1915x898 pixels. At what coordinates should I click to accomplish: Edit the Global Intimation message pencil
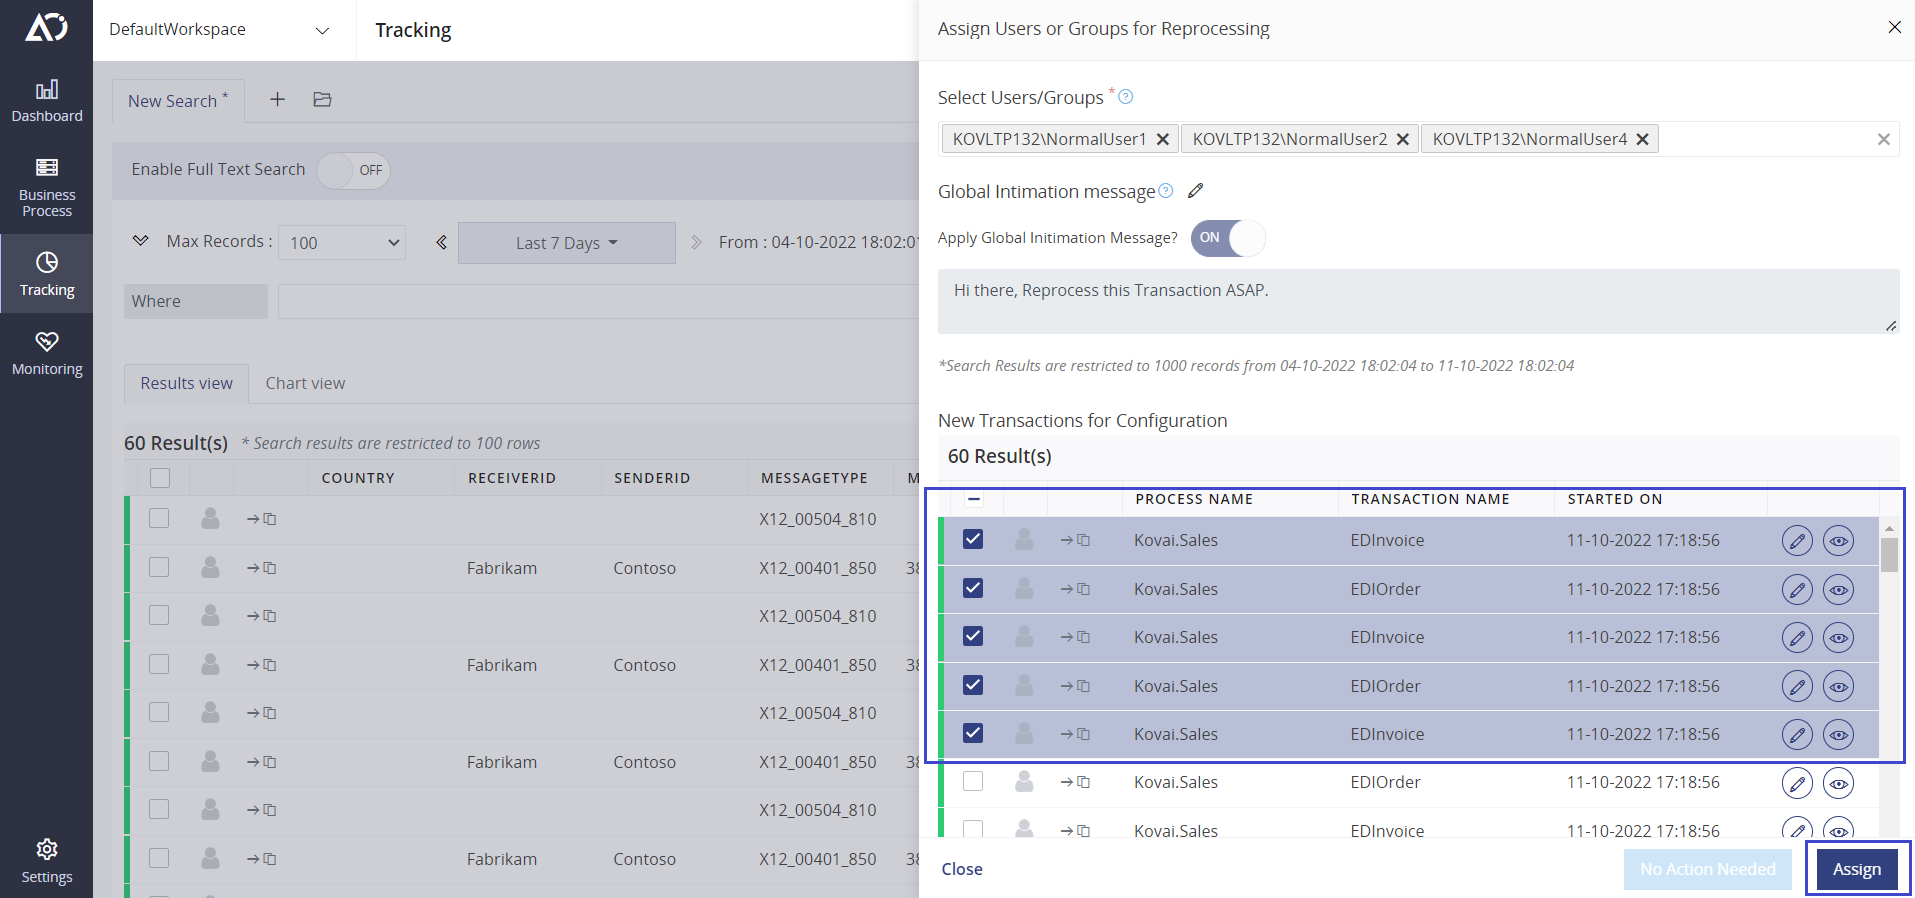coord(1195,190)
